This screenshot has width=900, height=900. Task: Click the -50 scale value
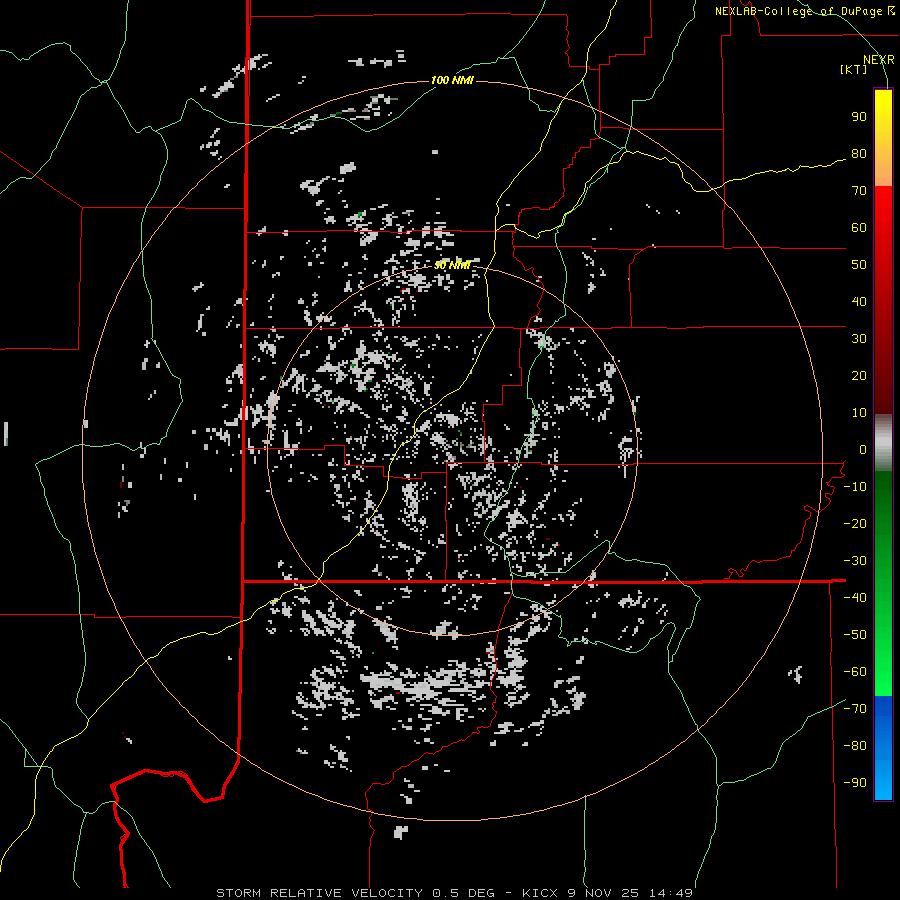click(855, 635)
